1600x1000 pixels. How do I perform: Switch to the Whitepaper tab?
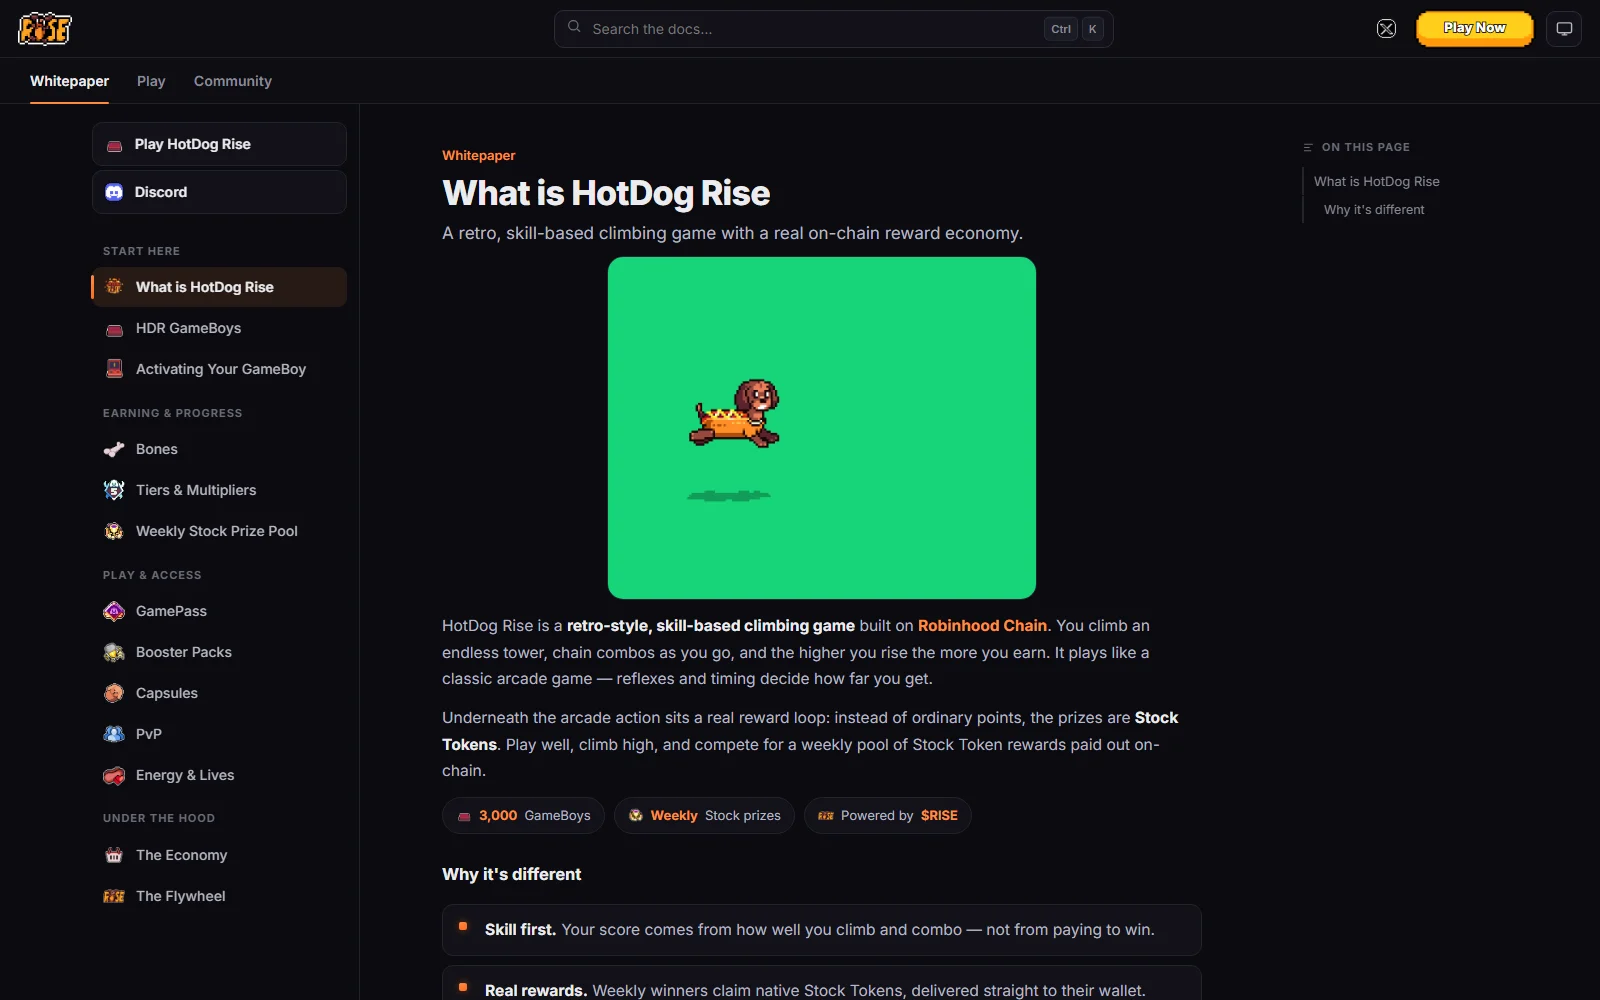[x=69, y=81]
